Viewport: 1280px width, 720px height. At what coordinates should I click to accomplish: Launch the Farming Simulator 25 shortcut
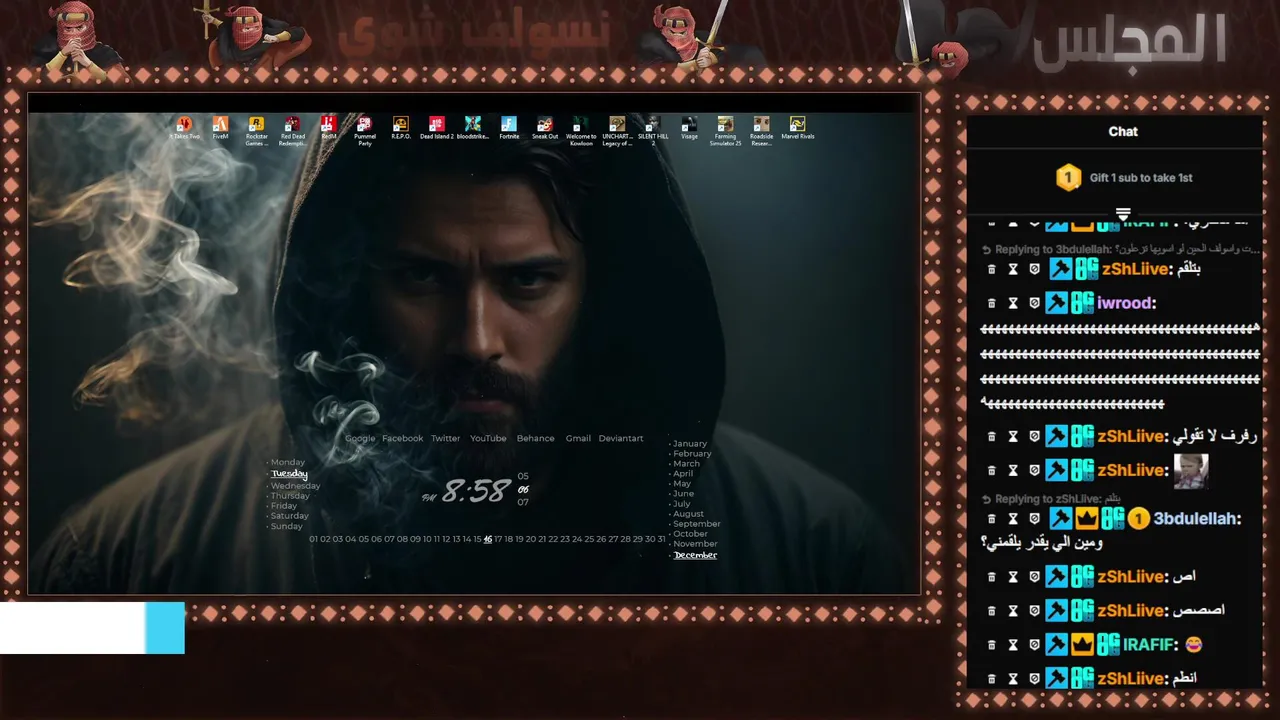click(x=725, y=130)
